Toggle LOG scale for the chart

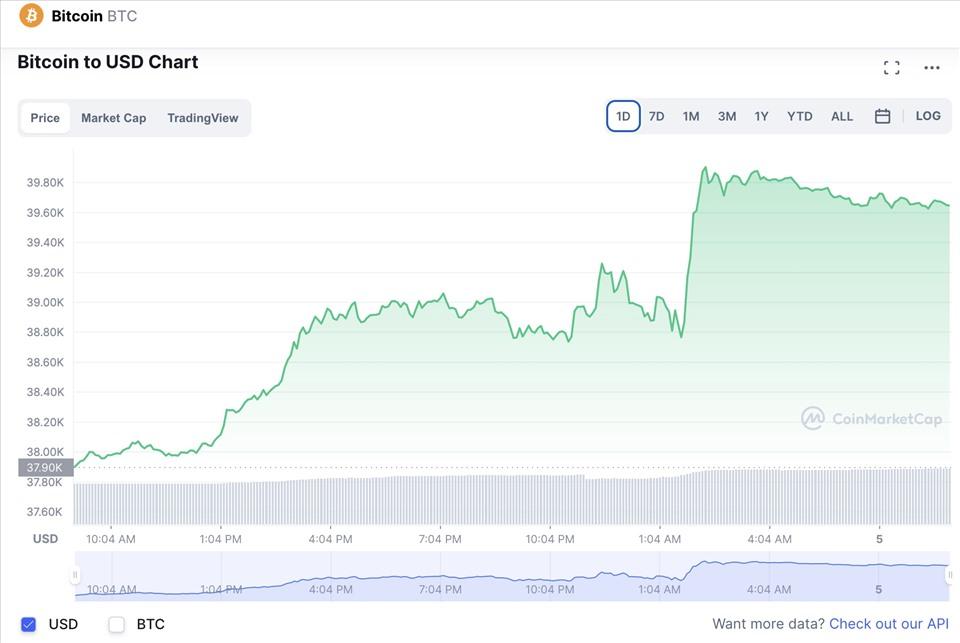[928, 115]
